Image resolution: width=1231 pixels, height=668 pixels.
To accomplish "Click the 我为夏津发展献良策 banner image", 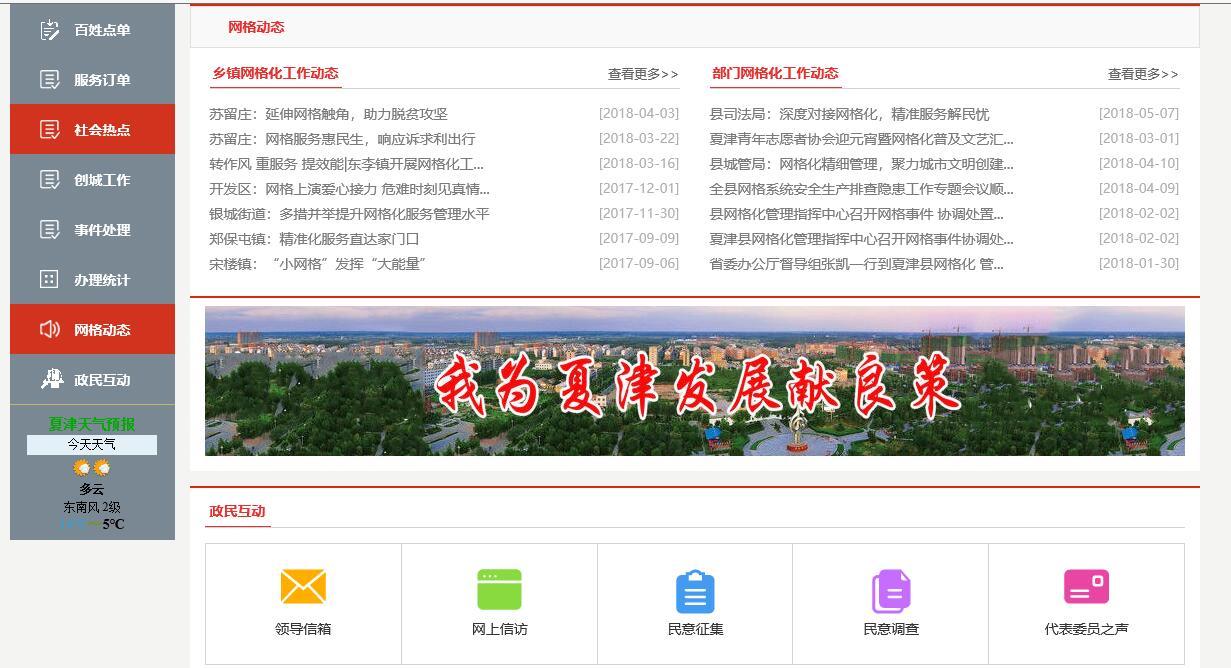I will point(694,381).
